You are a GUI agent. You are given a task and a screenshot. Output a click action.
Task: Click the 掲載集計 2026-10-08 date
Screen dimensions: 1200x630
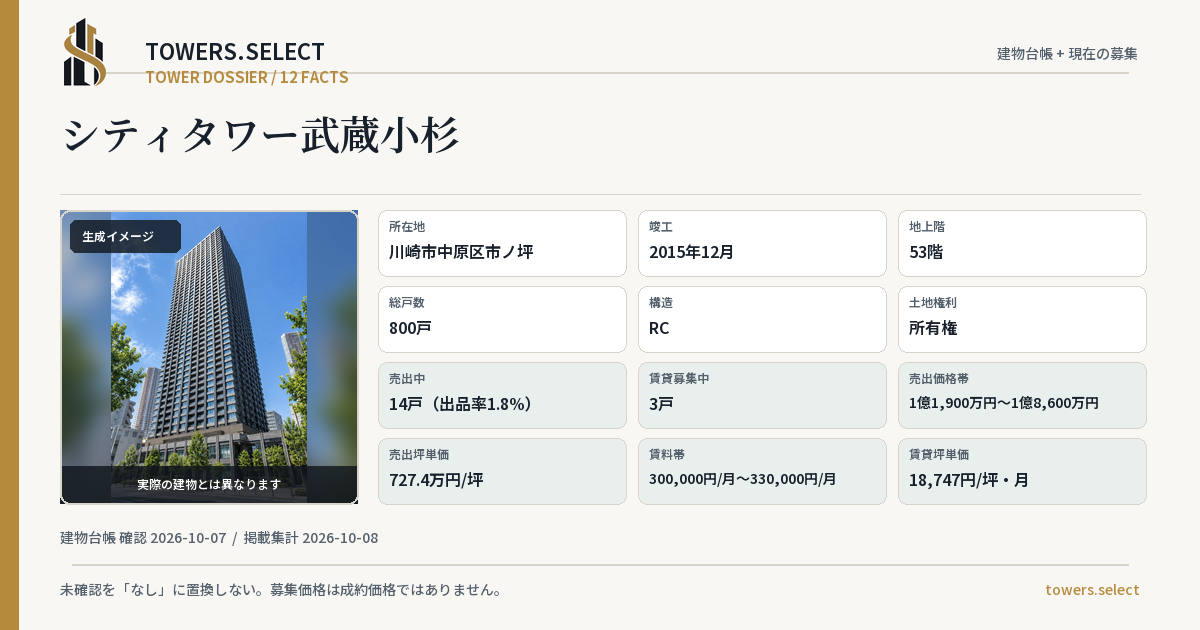tap(311, 538)
